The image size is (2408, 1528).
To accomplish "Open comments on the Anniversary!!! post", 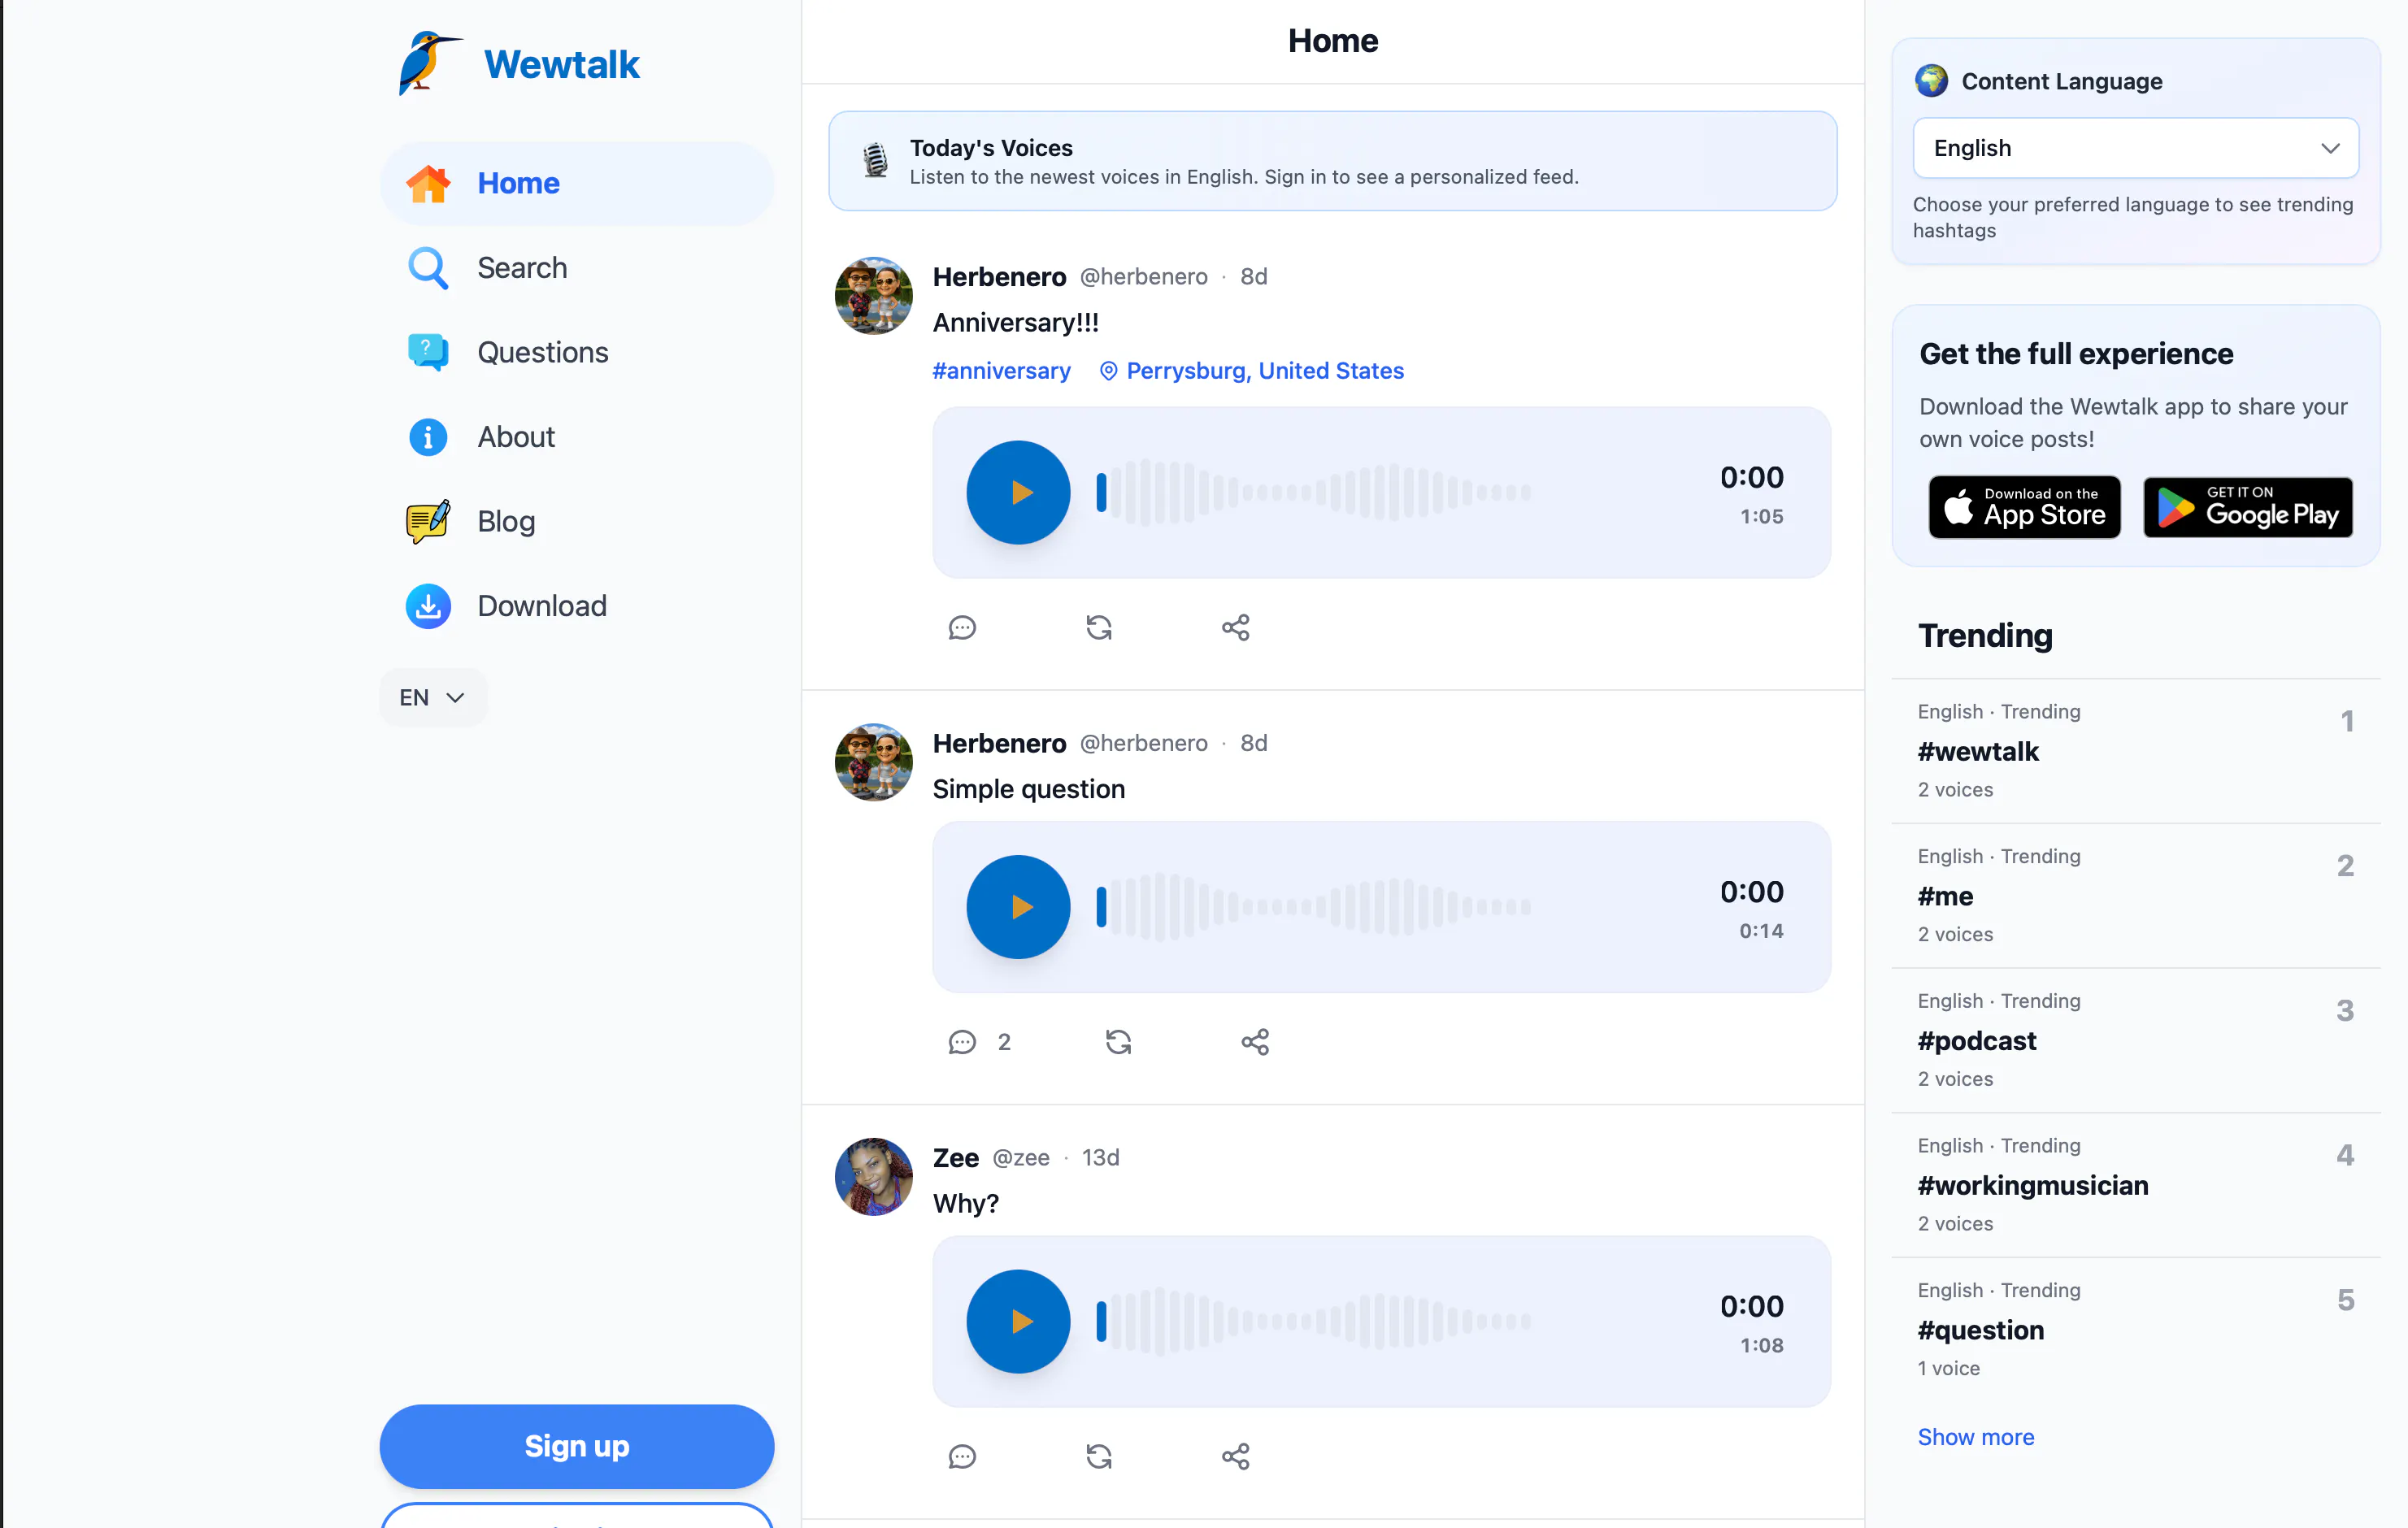I will [962, 628].
